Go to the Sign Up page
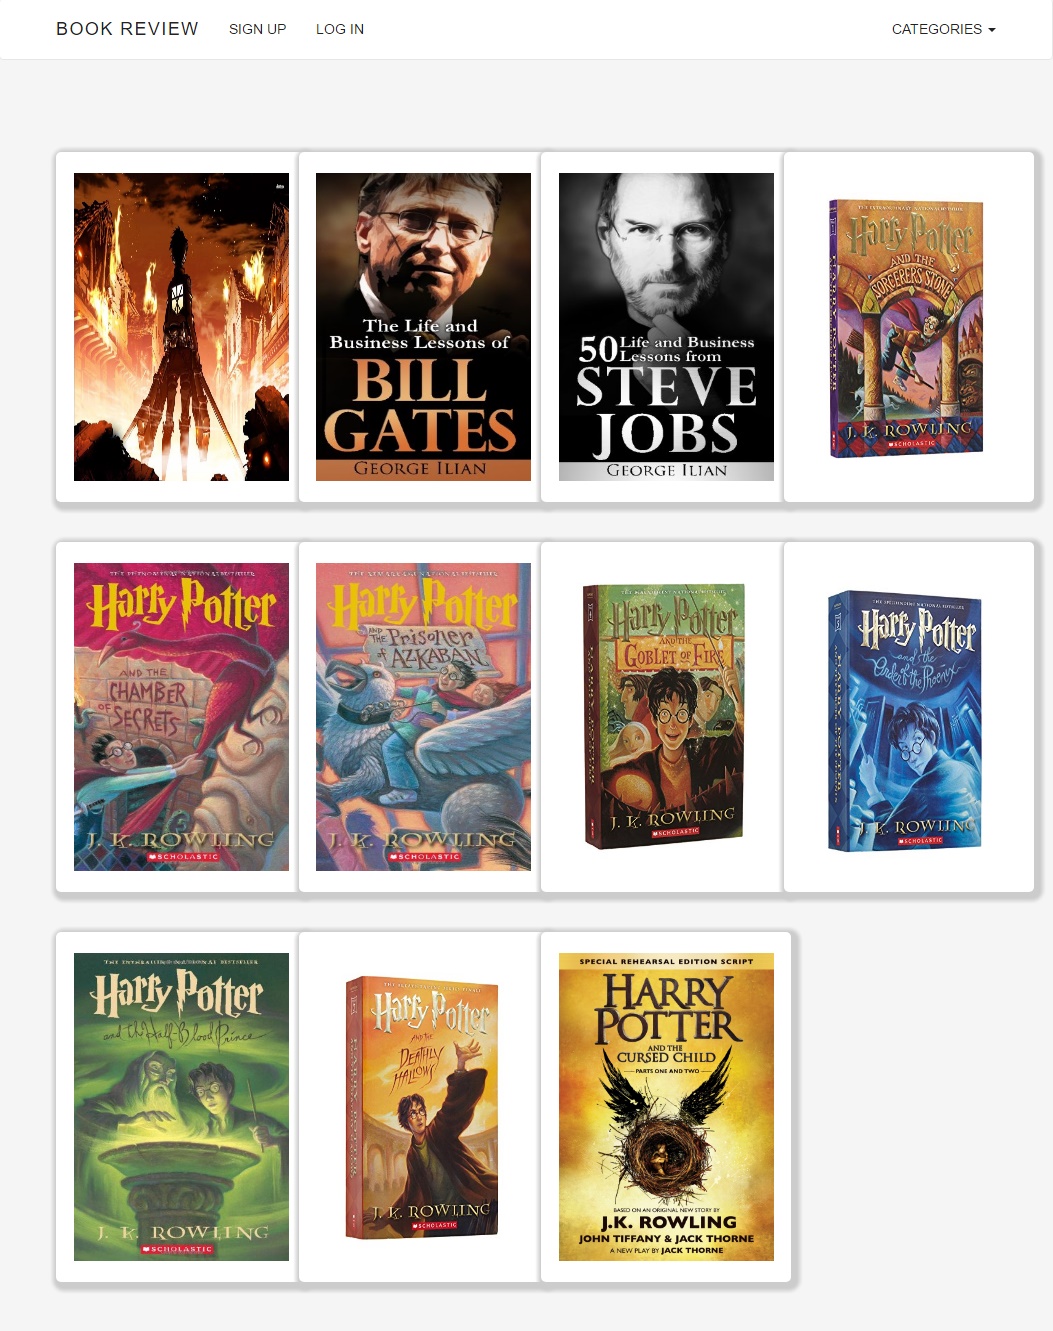1053x1331 pixels. 257,29
